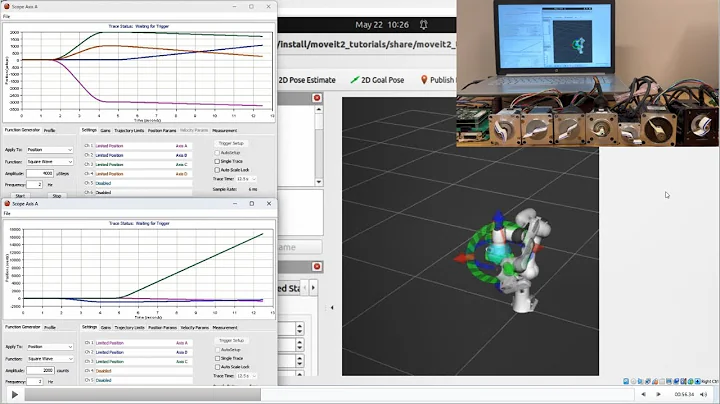Screen dimensions: 720x404
Task: Step forward one frame in video player
Action: [658, 394]
